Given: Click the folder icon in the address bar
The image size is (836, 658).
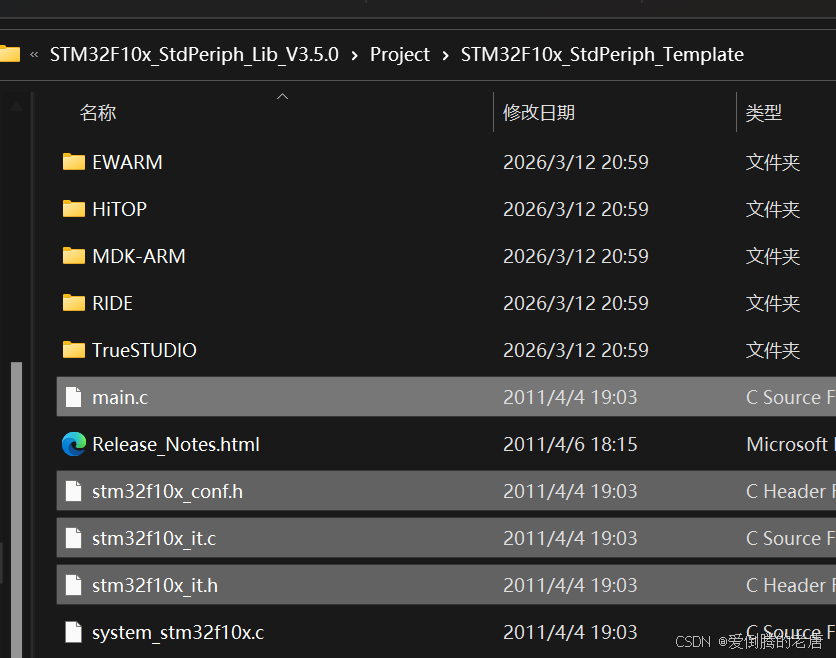Looking at the screenshot, I should 9,54.
